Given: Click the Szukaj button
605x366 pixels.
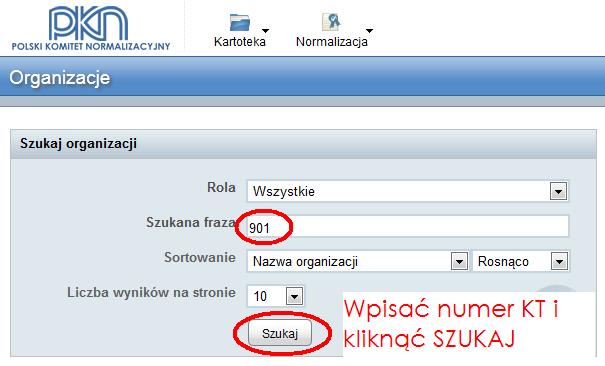Looking at the screenshot, I should [280, 333].
